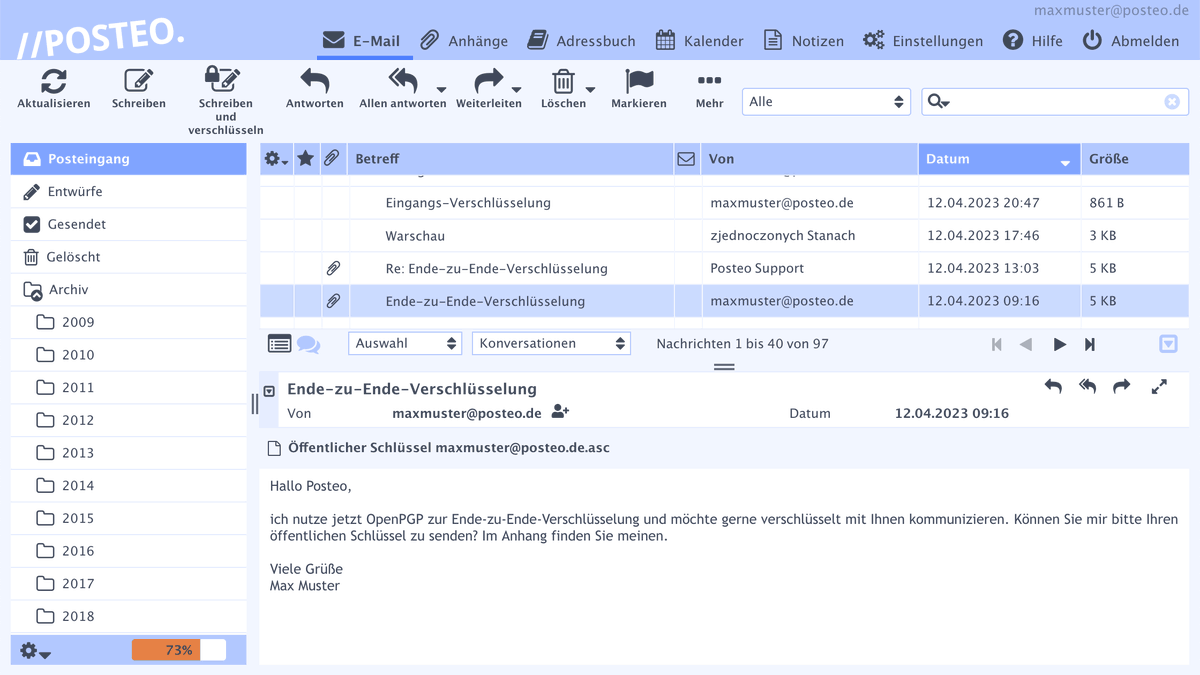Viewport: 1200px width, 675px height.
Task: Click into the search input field
Action: coord(1058,102)
